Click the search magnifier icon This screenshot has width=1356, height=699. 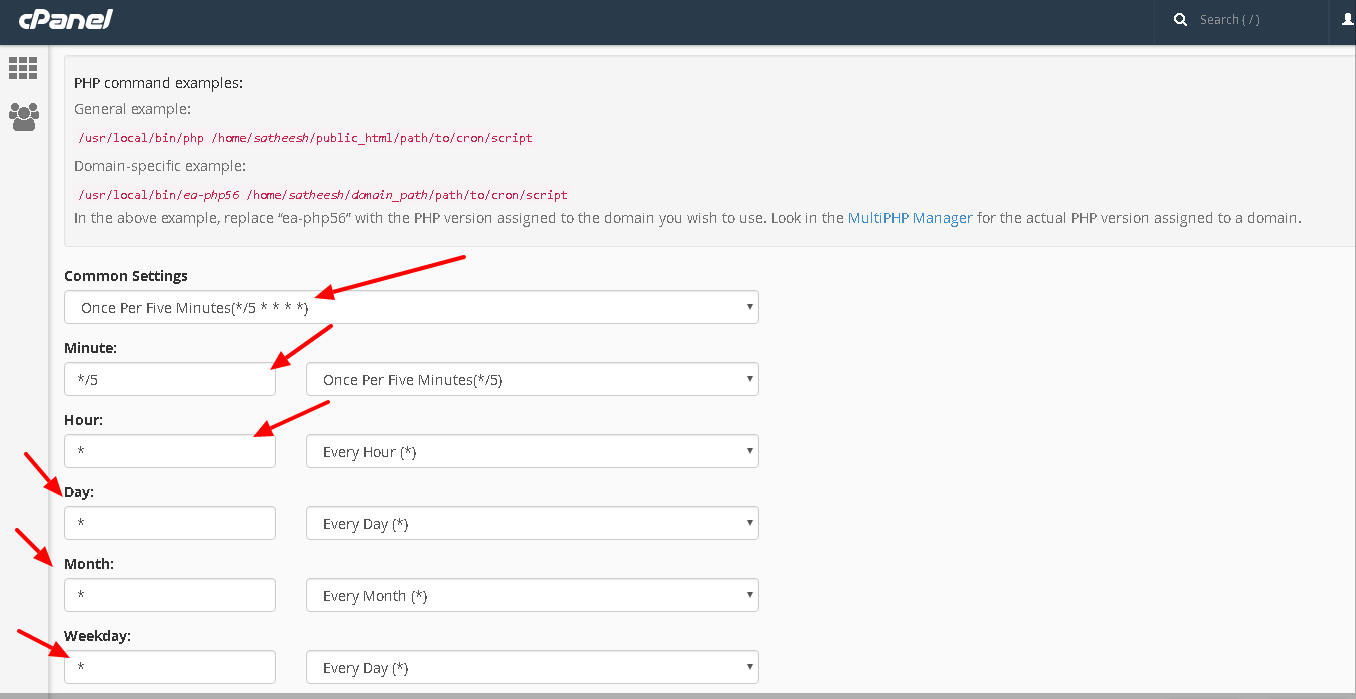coord(1180,19)
